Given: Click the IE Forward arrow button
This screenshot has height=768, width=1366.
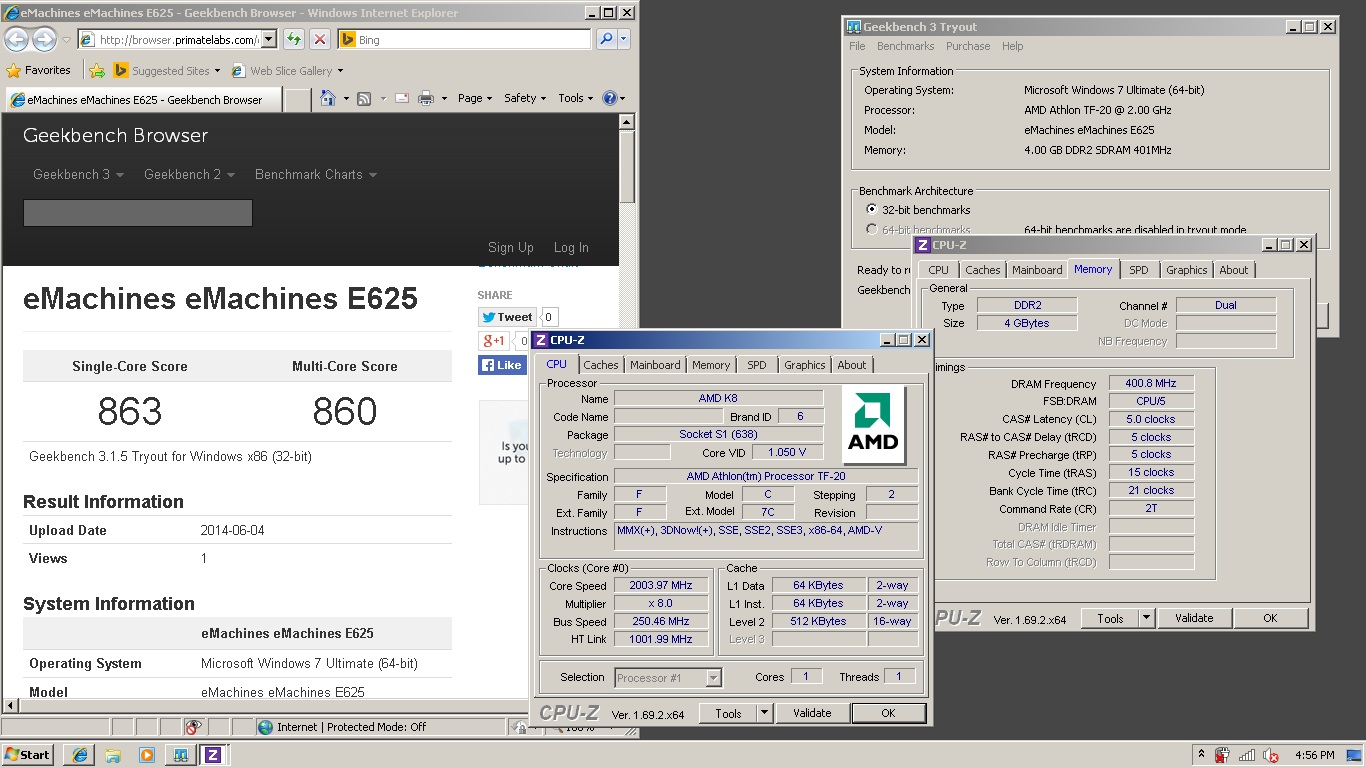Looking at the screenshot, I should click(44, 39).
